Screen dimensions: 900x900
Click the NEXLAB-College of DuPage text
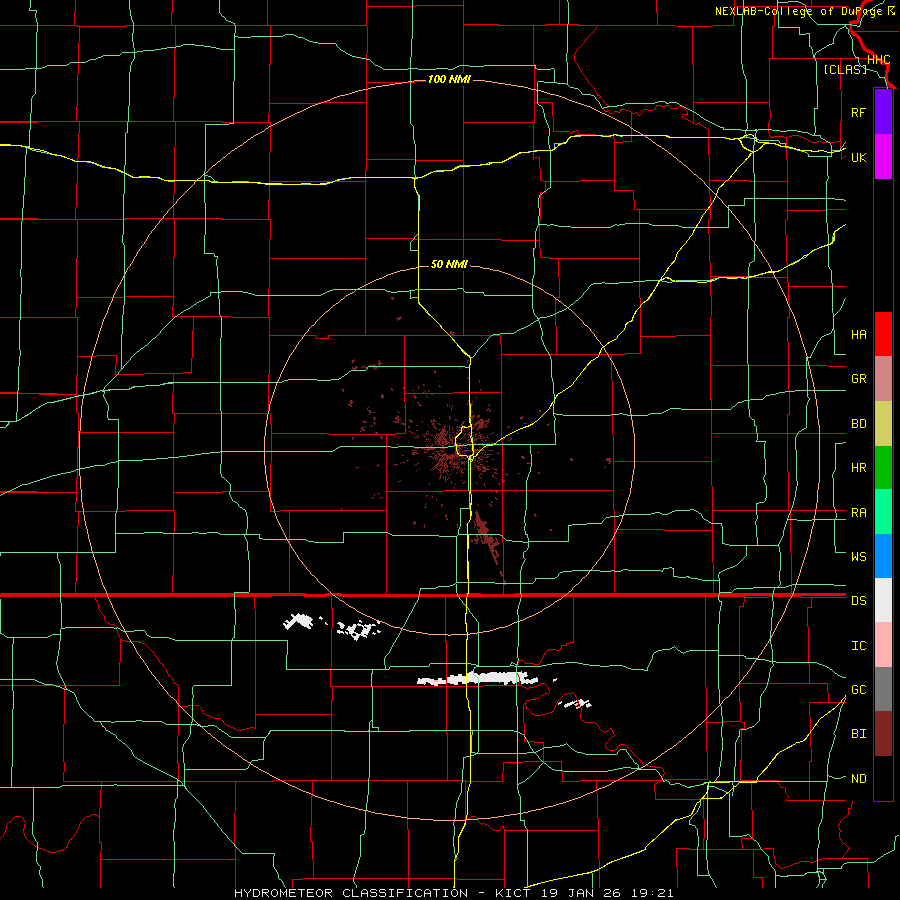pyautogui.click(x=800, y=11)
